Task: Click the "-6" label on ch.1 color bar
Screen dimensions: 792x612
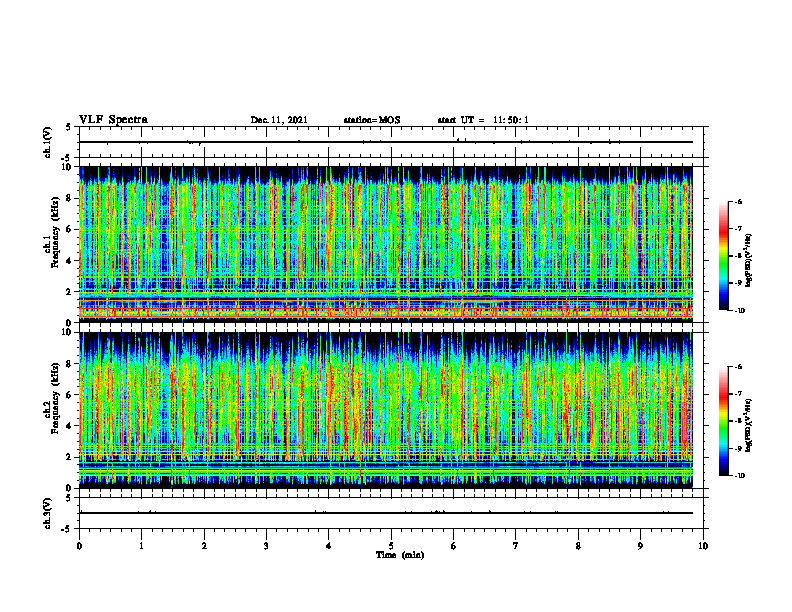Action: click(737, 201)
